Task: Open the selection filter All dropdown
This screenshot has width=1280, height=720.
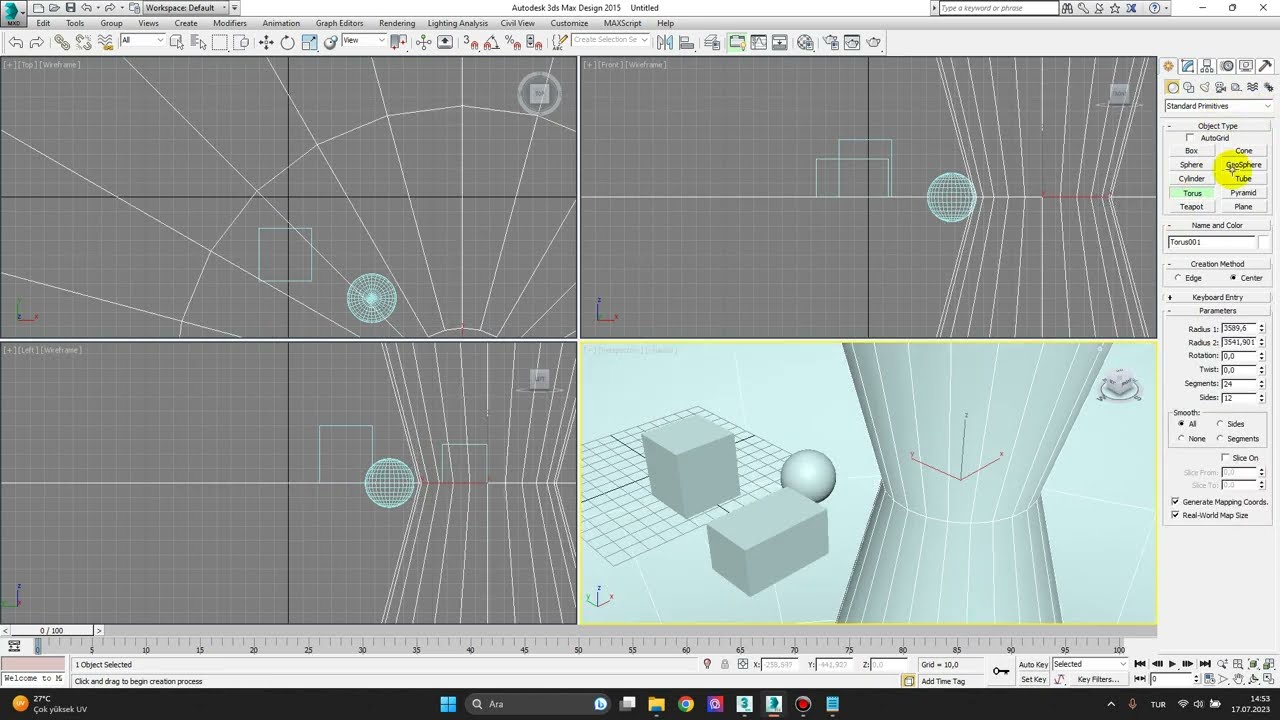Action: (x=142, y=41)
